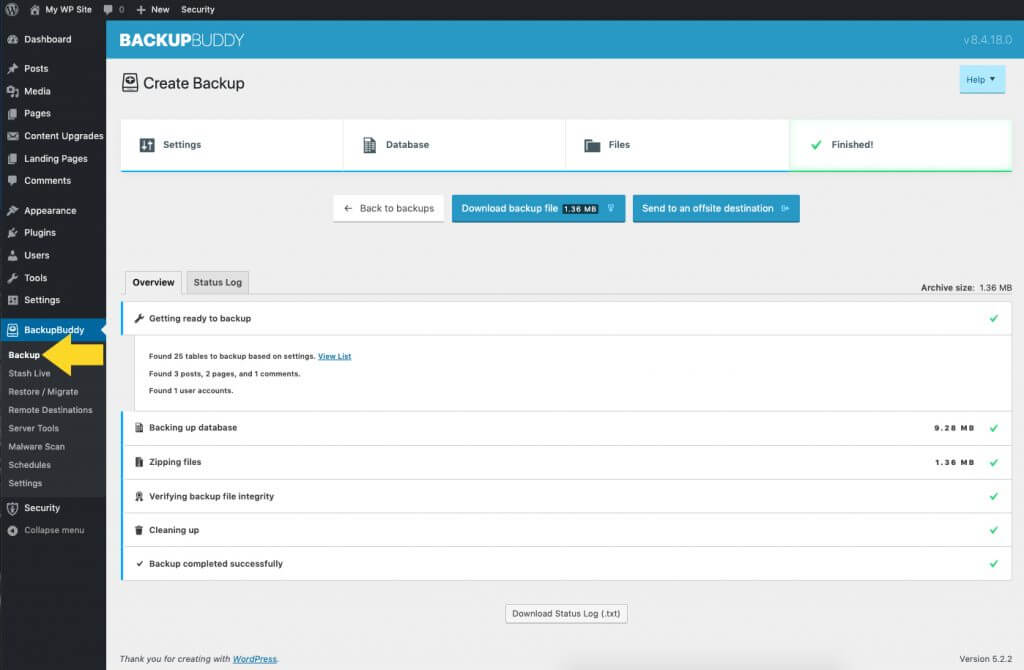The width and height of the screenshot is (1024, 670).
Task: Click the 'Found 3 posts, 2 pages' line
Action: (x=224, y=374)
